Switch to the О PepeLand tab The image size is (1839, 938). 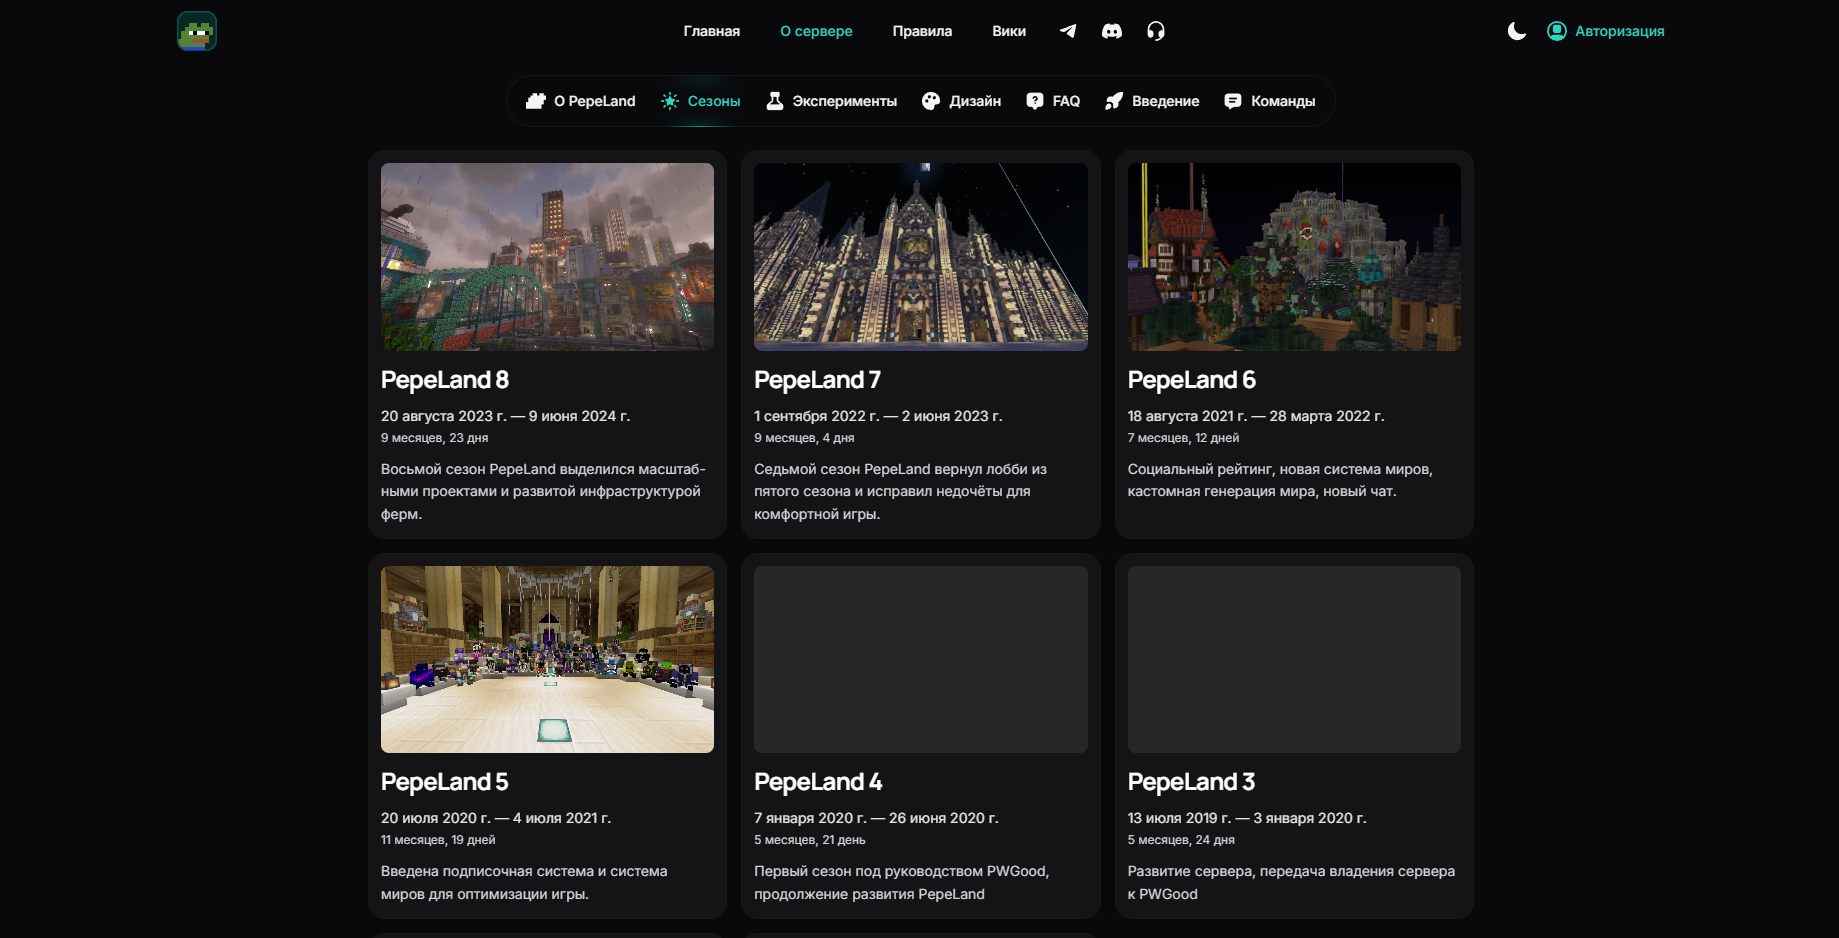pos(595,101)
